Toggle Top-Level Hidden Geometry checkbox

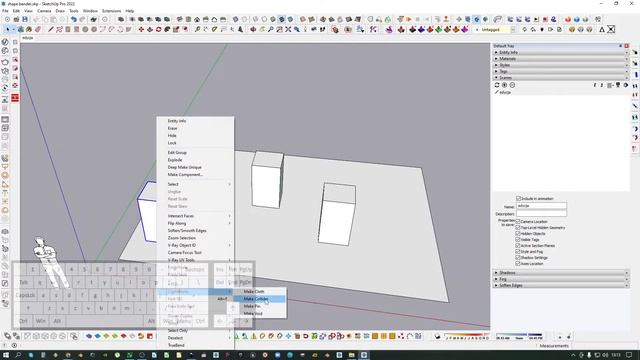(518, 227)
